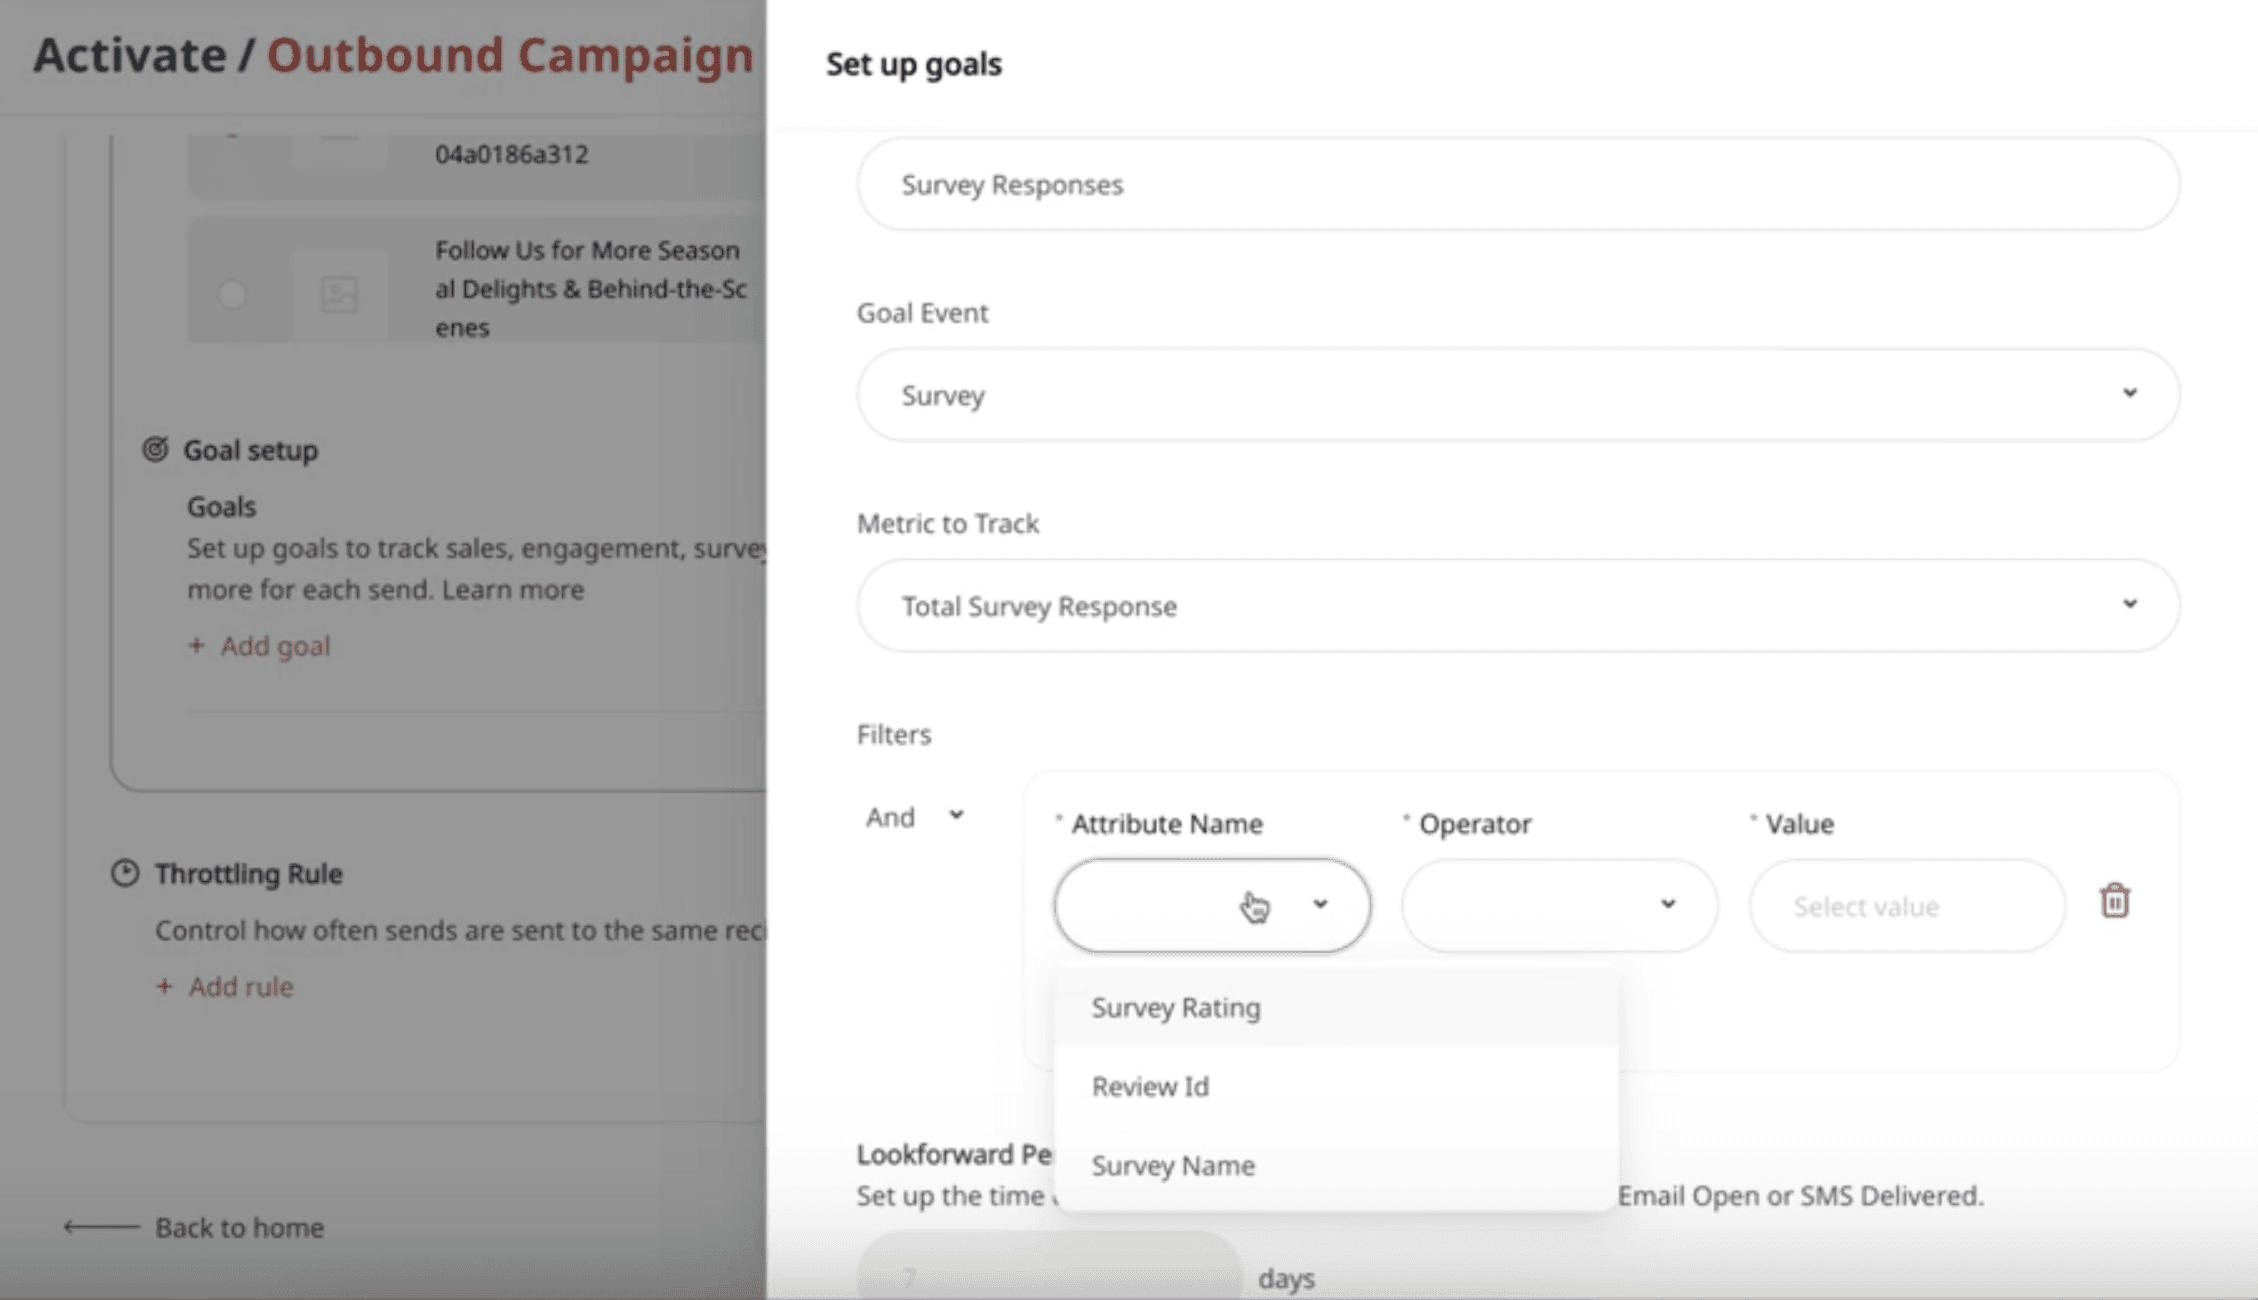The image size is (2258, 1300).
Task: Click Add rule under Throttling Rule
Action: pos(241,987)
